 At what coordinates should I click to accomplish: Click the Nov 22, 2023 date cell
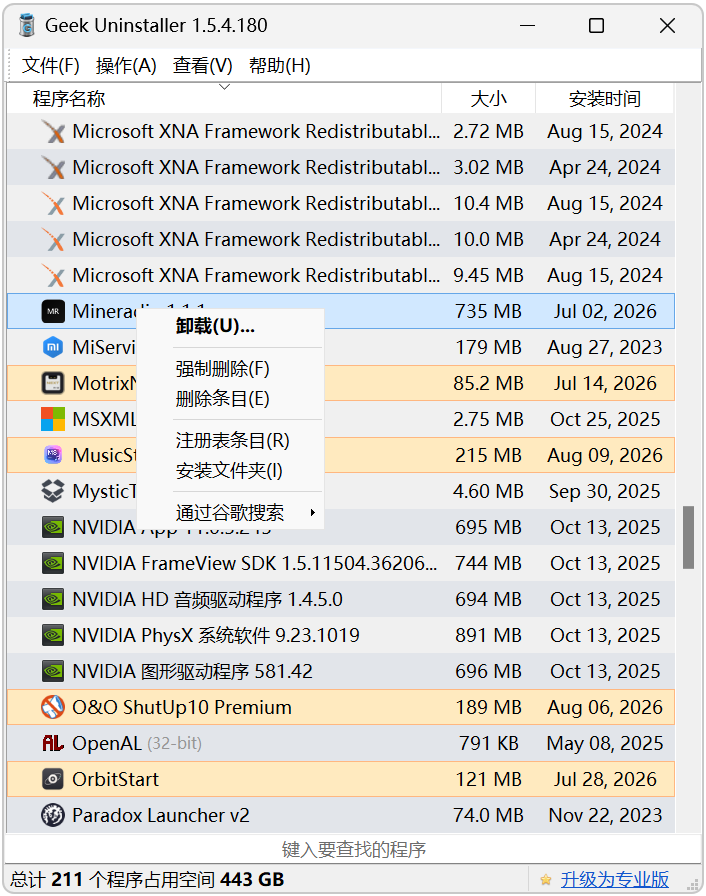tap(605, 815)
